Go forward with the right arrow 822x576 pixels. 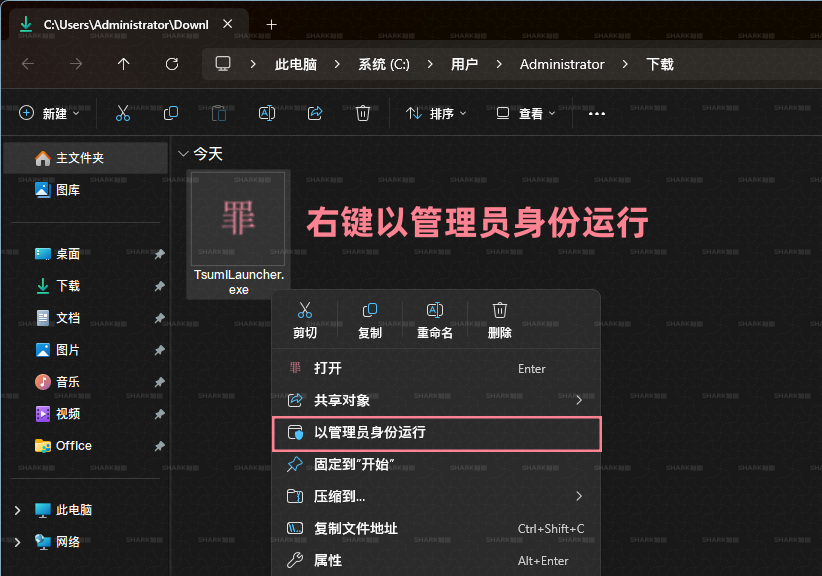pos(76,64)
